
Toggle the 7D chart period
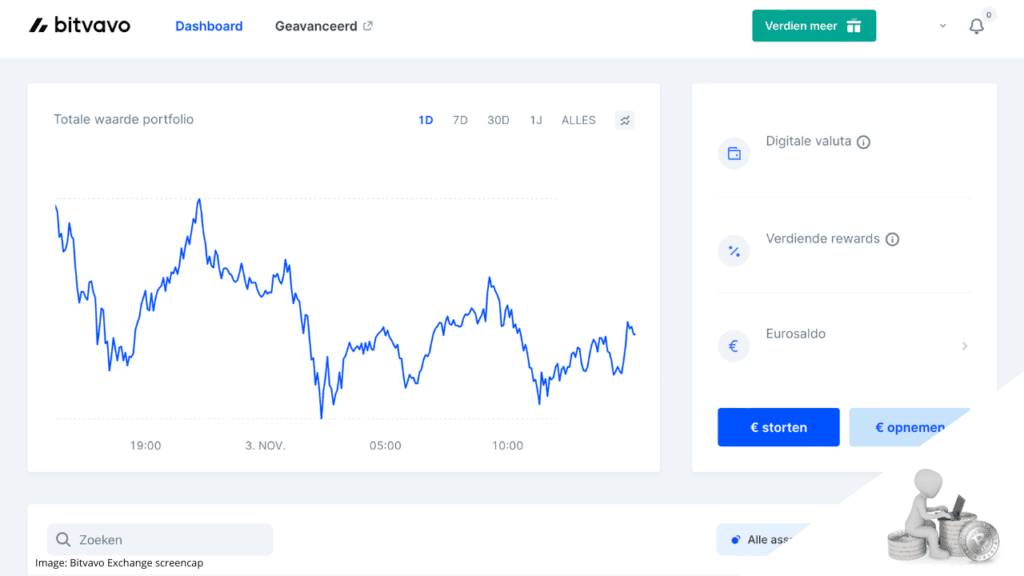459,119
